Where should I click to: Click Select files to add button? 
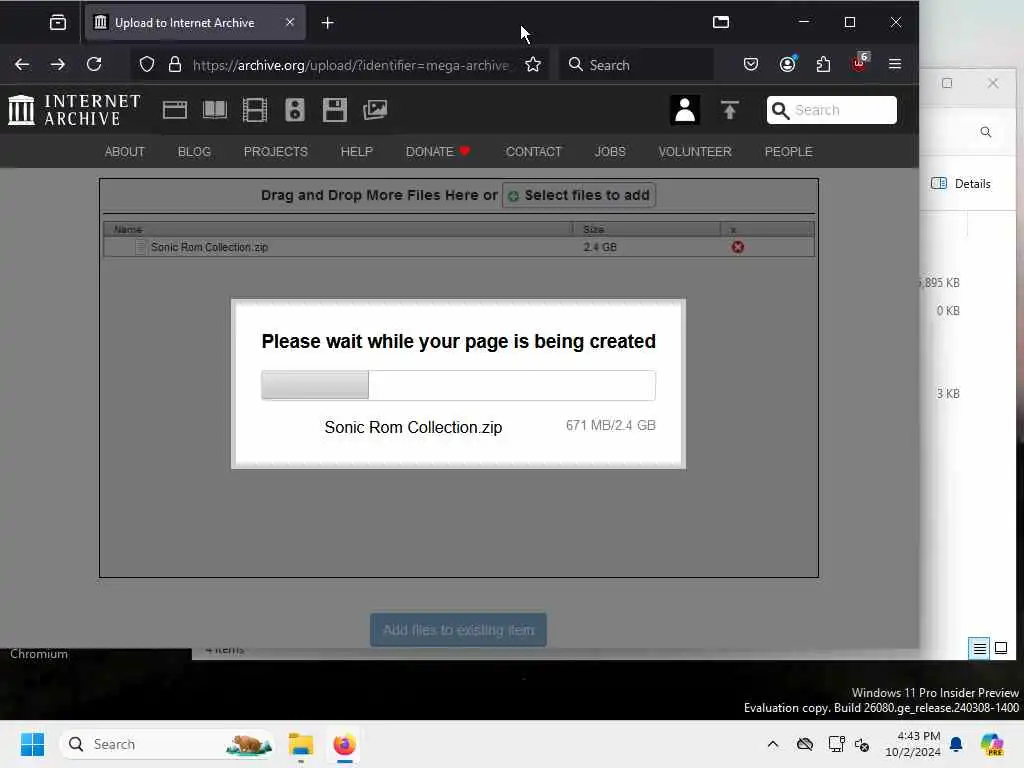coord(579,195)
